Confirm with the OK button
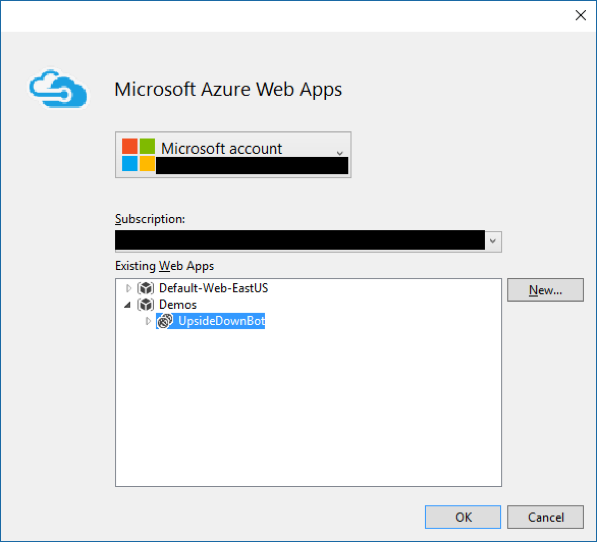The width and height of the screenshot is (597, 542). point(463,517)
